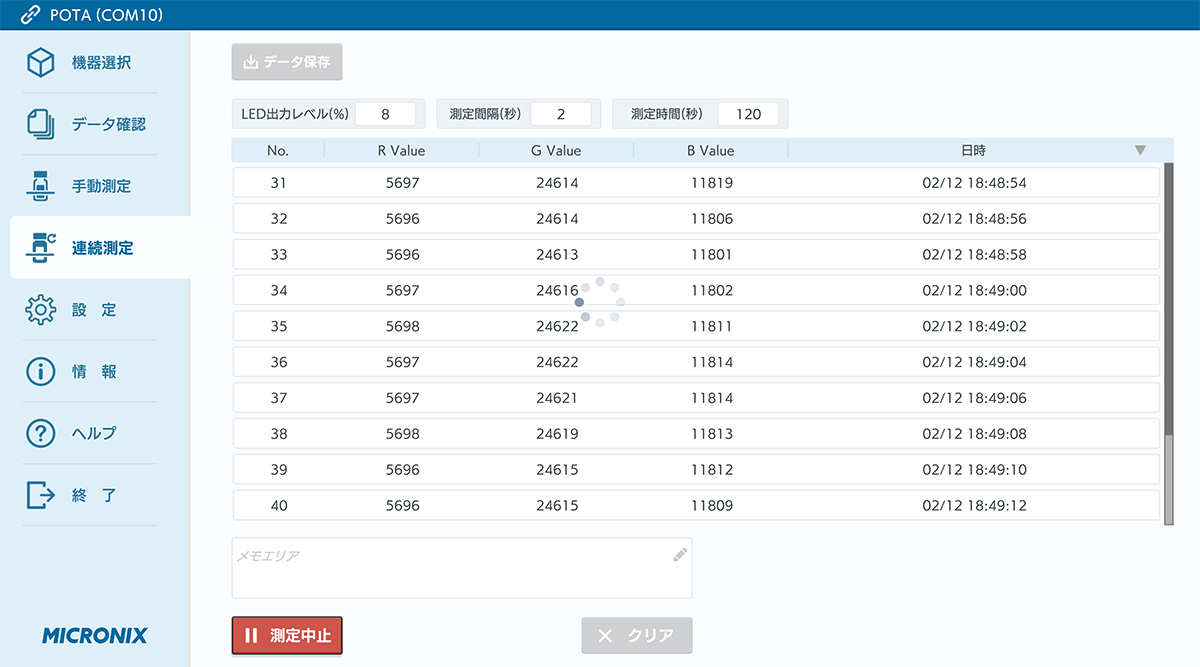Click the クリア button

(637, 635)
